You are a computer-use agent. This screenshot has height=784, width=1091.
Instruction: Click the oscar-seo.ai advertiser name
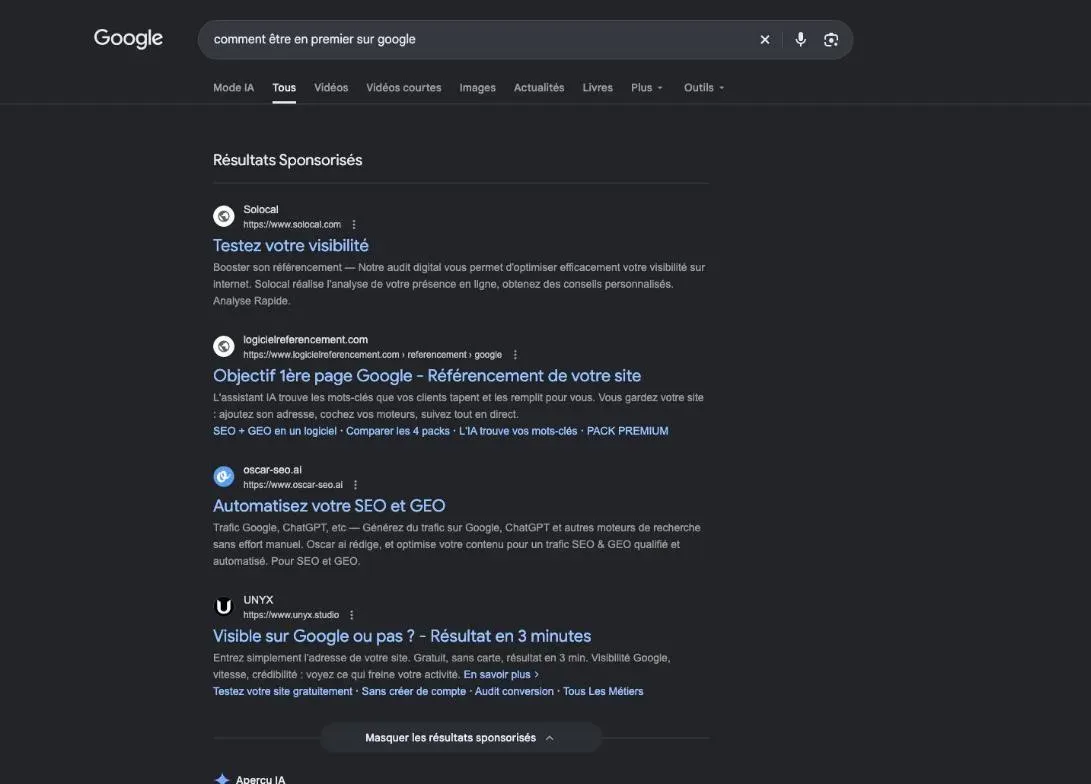273,470
